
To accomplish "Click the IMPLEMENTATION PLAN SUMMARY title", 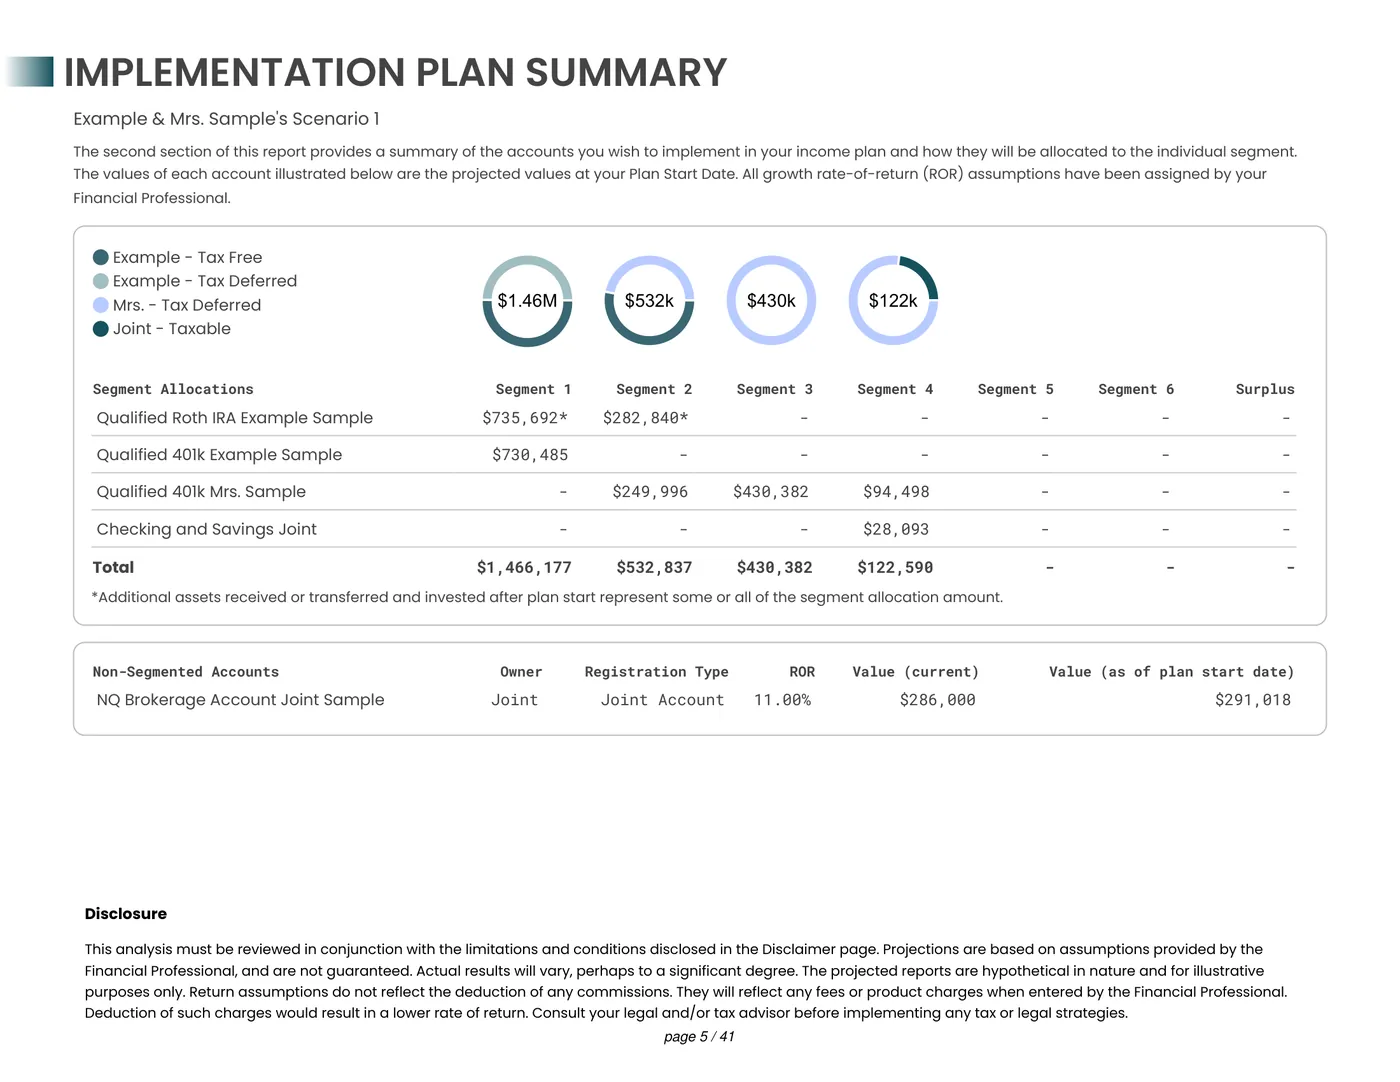I will 395,73.
